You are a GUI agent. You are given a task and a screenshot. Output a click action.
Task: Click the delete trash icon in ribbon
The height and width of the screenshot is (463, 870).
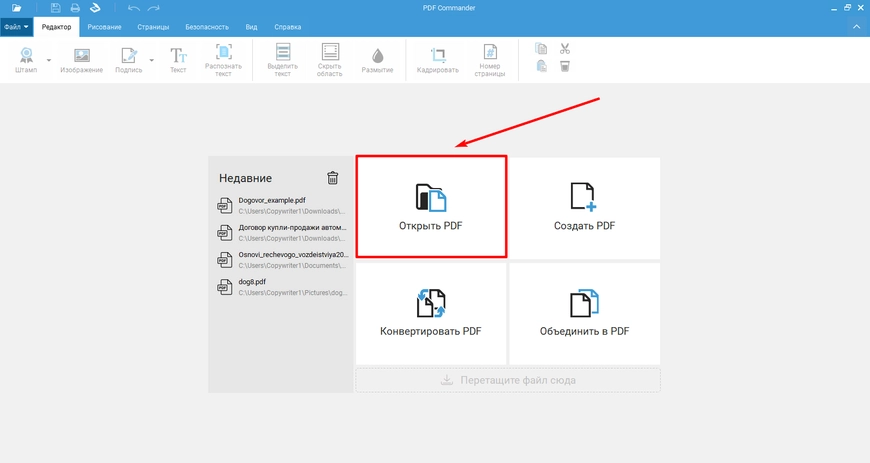click(565, 67)
